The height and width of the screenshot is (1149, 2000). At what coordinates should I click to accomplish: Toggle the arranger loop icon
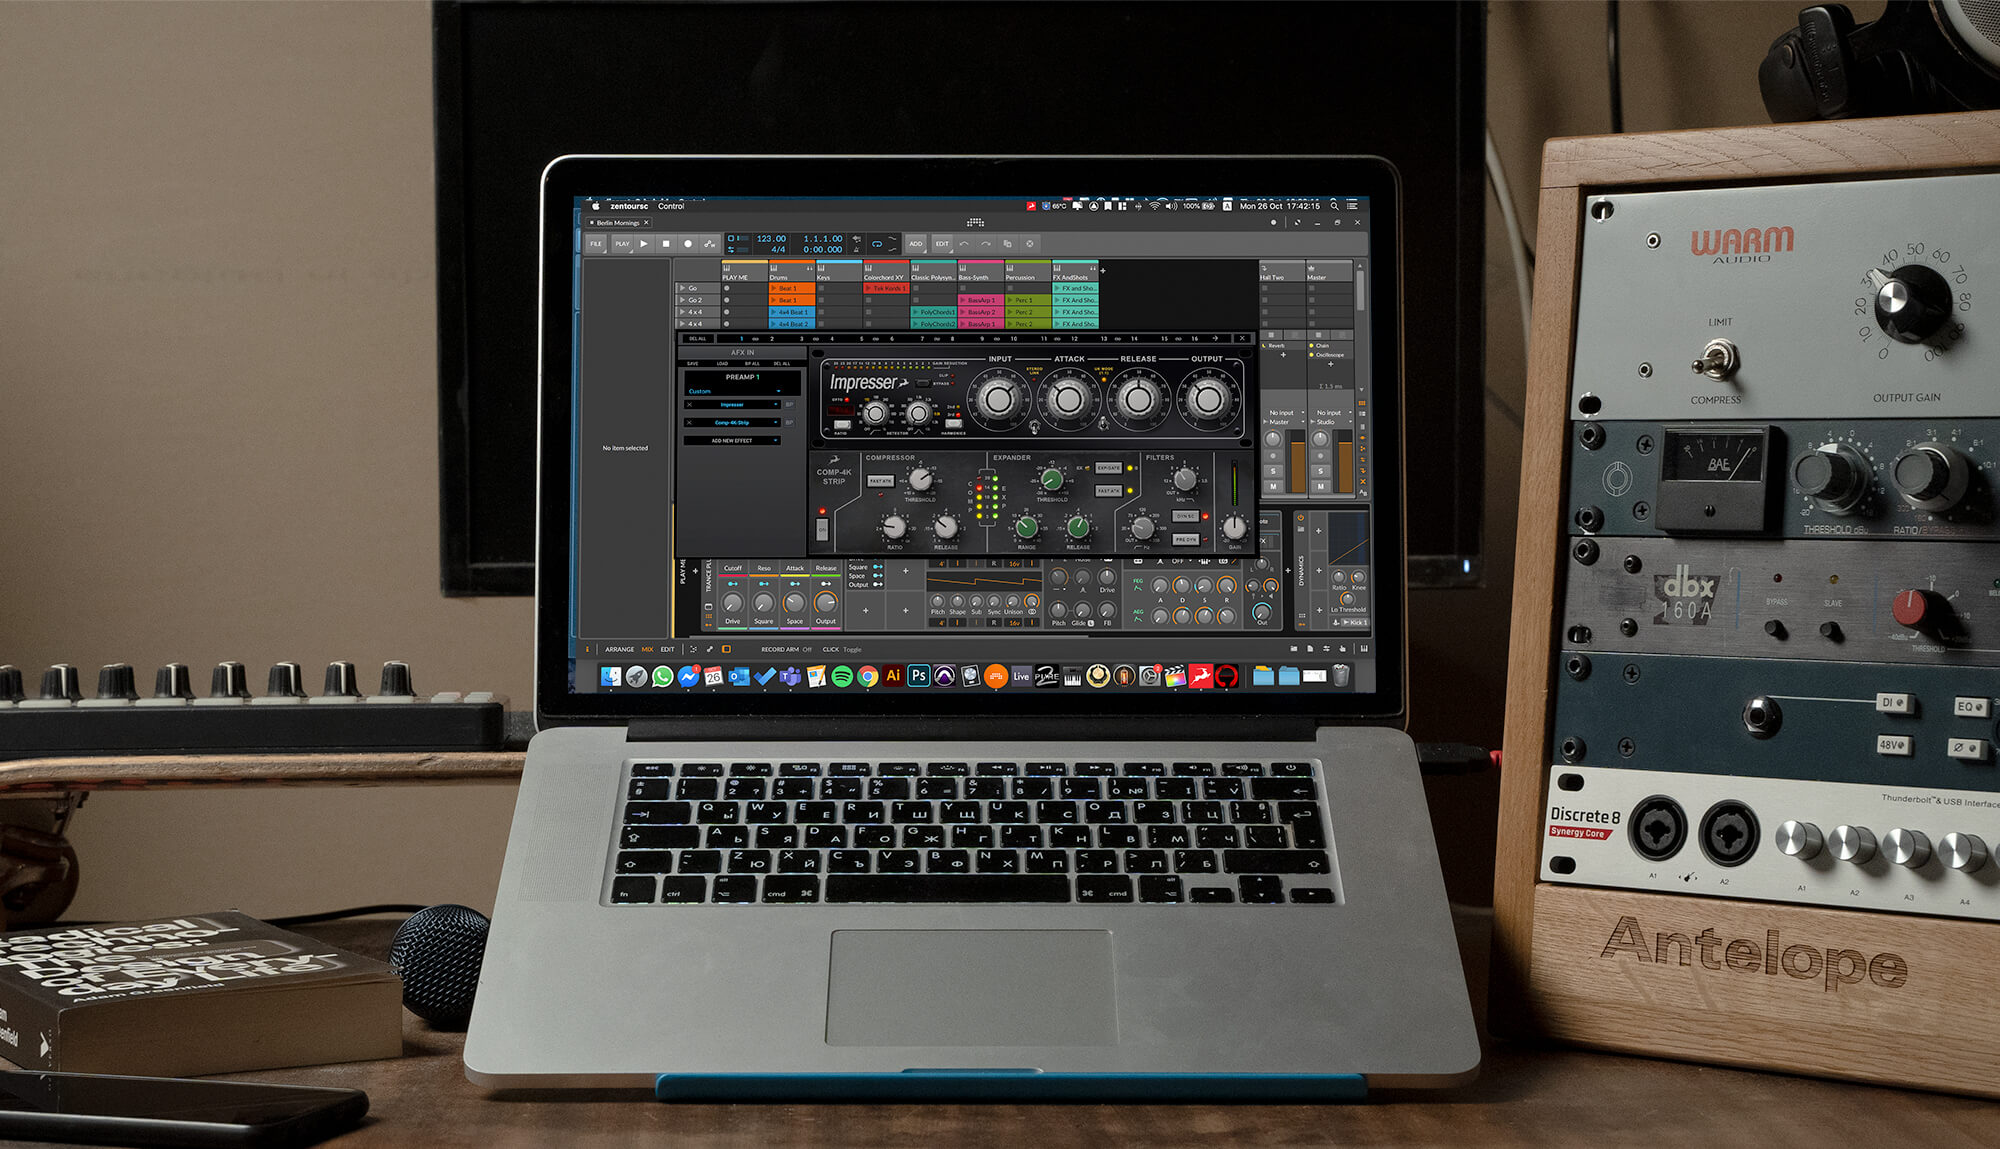(877, 243)
